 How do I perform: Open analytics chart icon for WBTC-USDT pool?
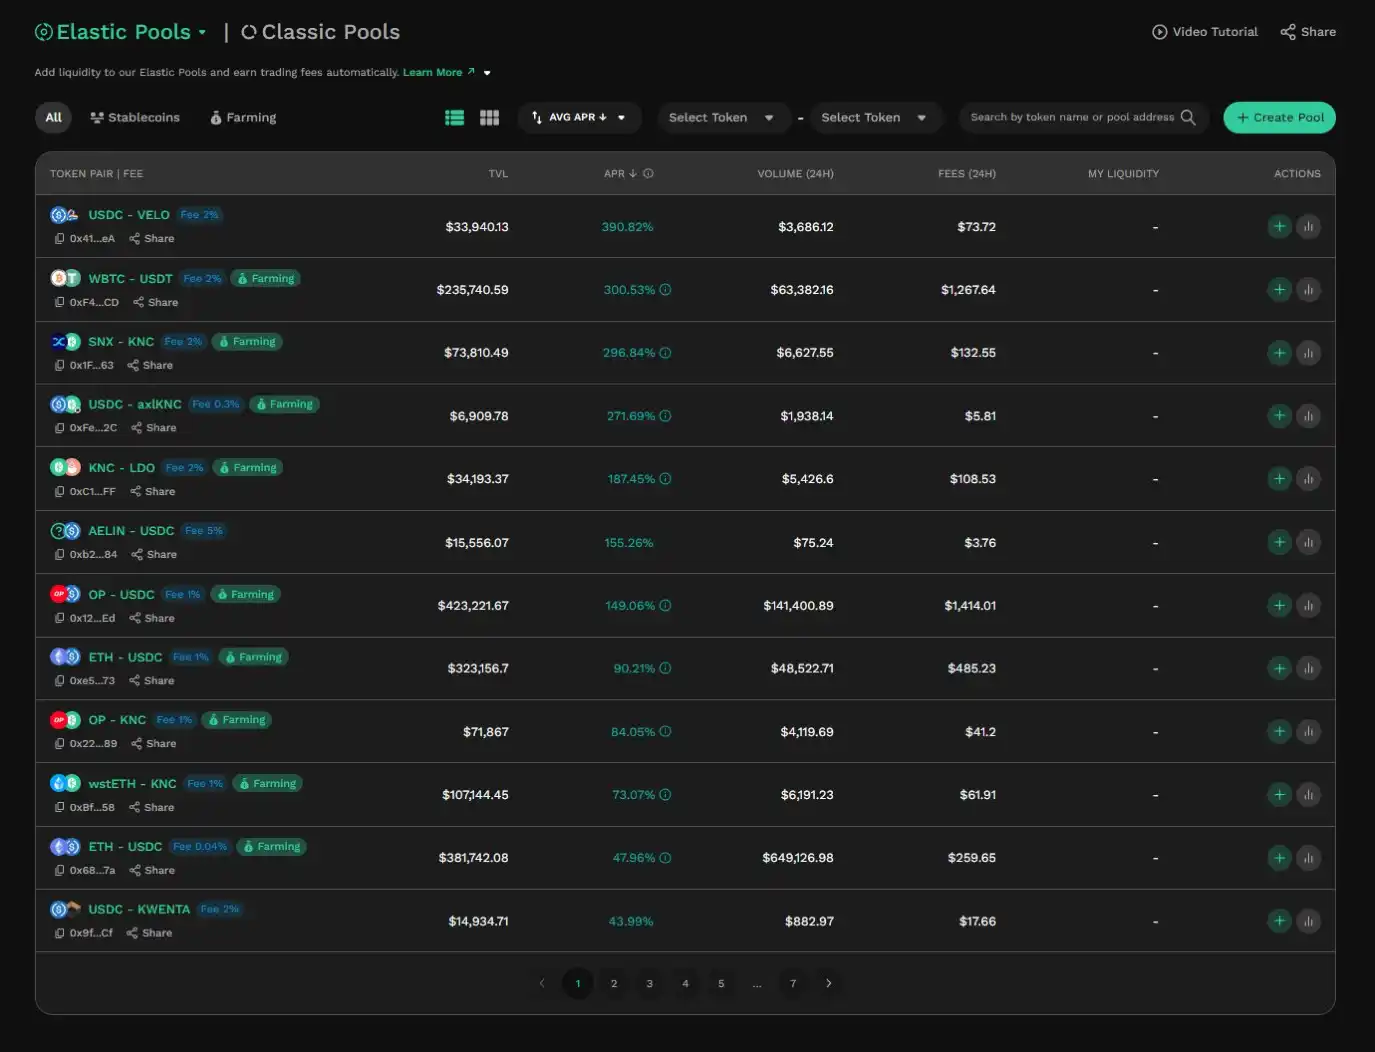[1308, 290]
